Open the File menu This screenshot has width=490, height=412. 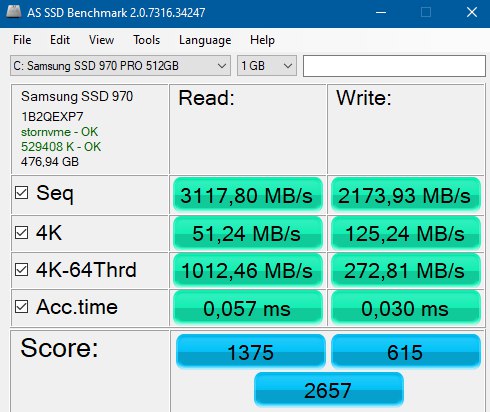tap(22, 40)
